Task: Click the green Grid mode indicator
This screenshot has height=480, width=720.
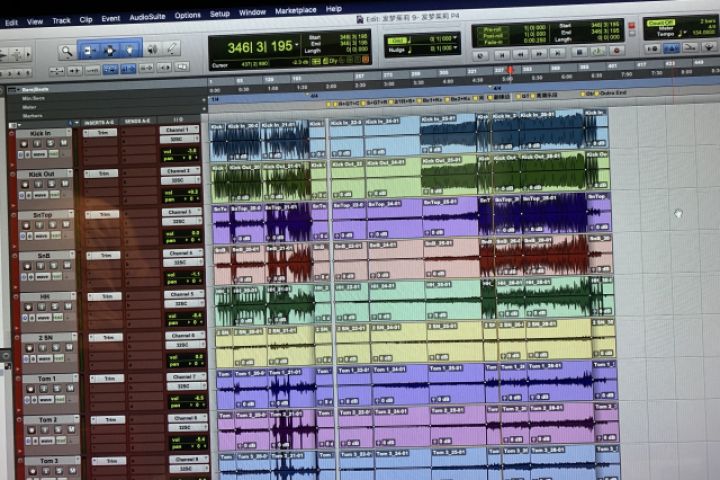Action: tap(397, 40)
